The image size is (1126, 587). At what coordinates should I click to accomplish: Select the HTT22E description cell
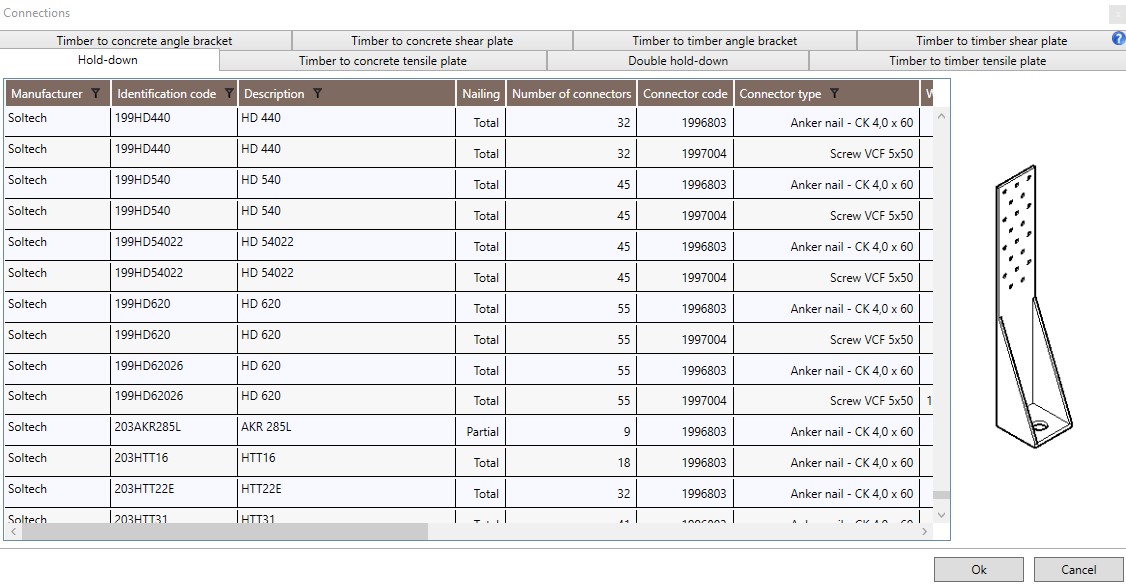pos(346,492)
